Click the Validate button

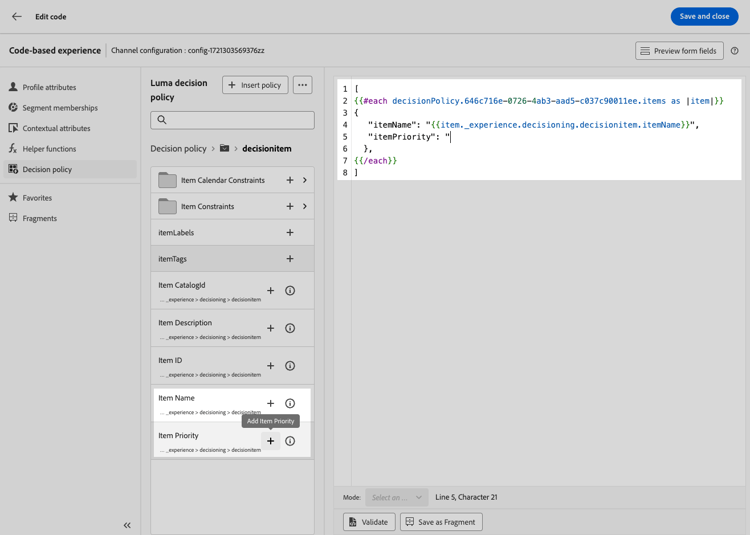pos(369,522)
